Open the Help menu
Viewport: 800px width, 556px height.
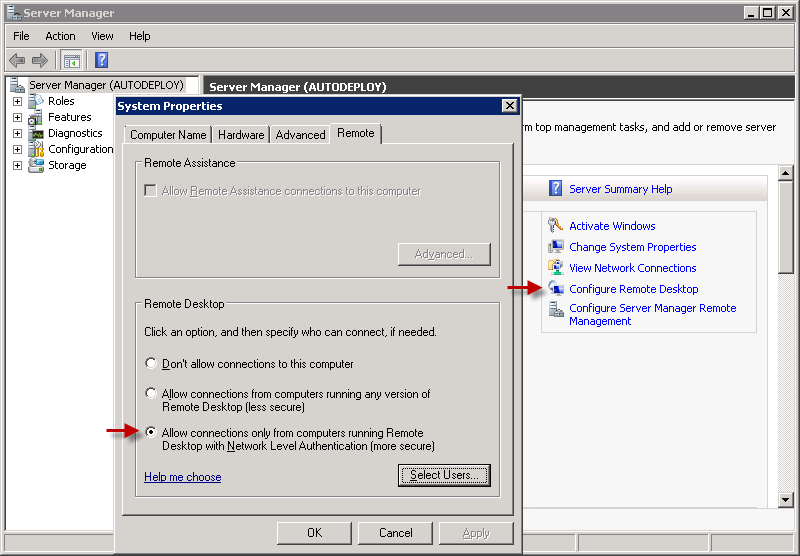pyautogui.click(x=139, y=36)
